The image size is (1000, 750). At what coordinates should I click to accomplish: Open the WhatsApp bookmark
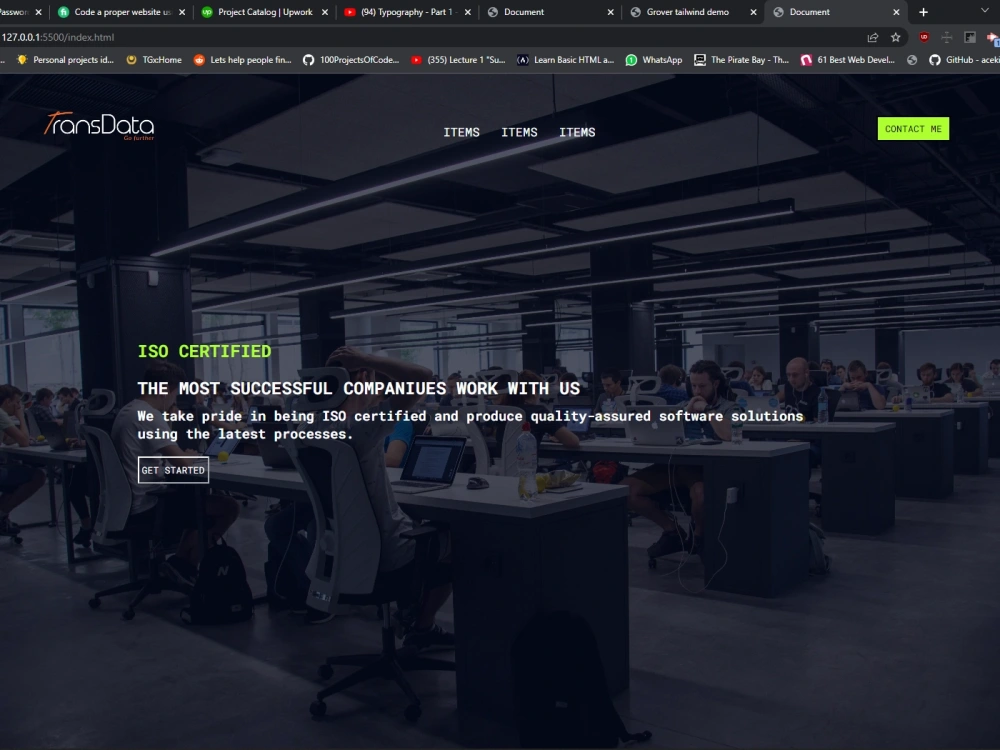654,60
